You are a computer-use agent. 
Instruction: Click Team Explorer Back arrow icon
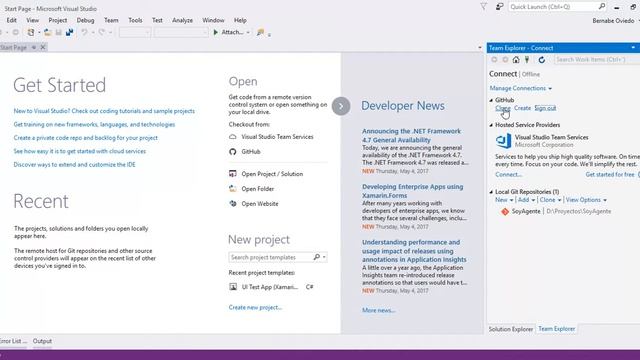pos(494,60)
